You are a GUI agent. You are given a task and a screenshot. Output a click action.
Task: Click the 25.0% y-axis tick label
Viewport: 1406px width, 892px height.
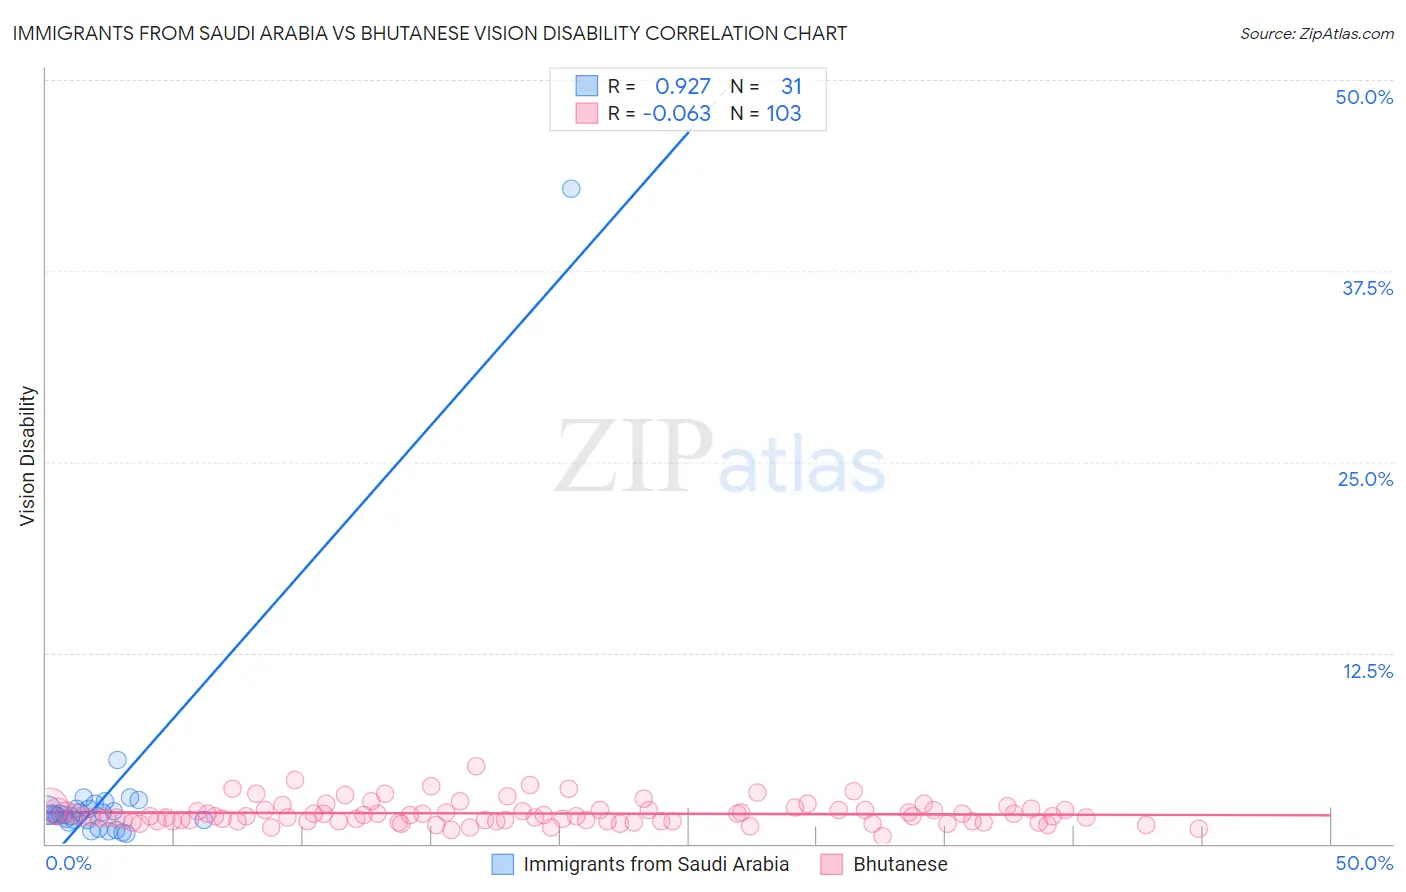(1365, 479)
